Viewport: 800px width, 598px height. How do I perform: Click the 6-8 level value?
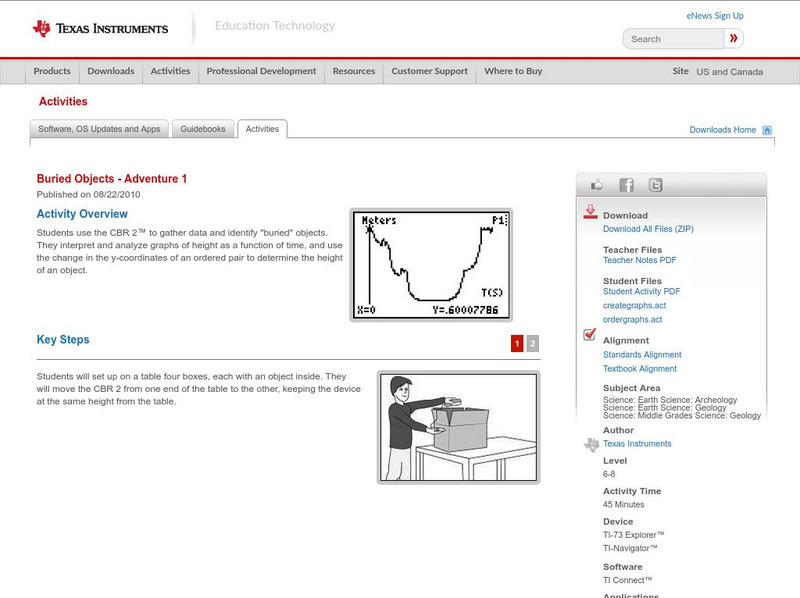click(x=609, y=474)
